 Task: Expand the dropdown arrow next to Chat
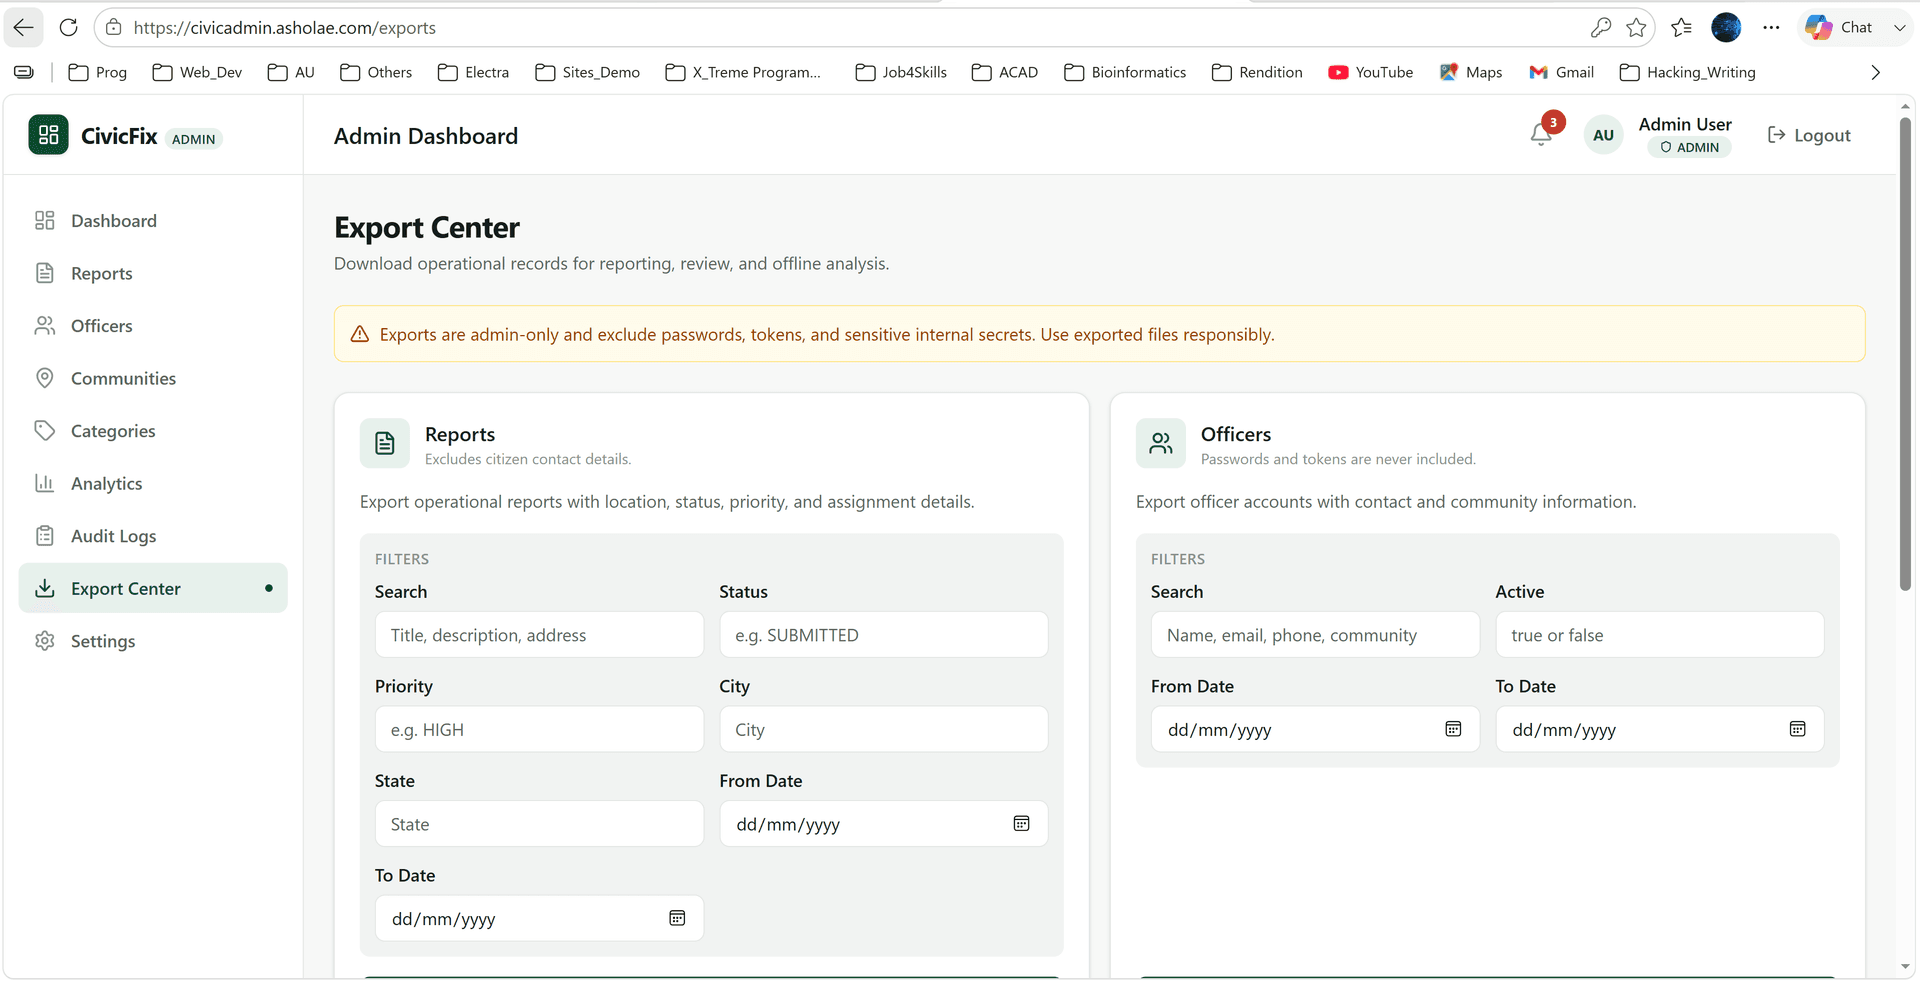click(1899, 28)
